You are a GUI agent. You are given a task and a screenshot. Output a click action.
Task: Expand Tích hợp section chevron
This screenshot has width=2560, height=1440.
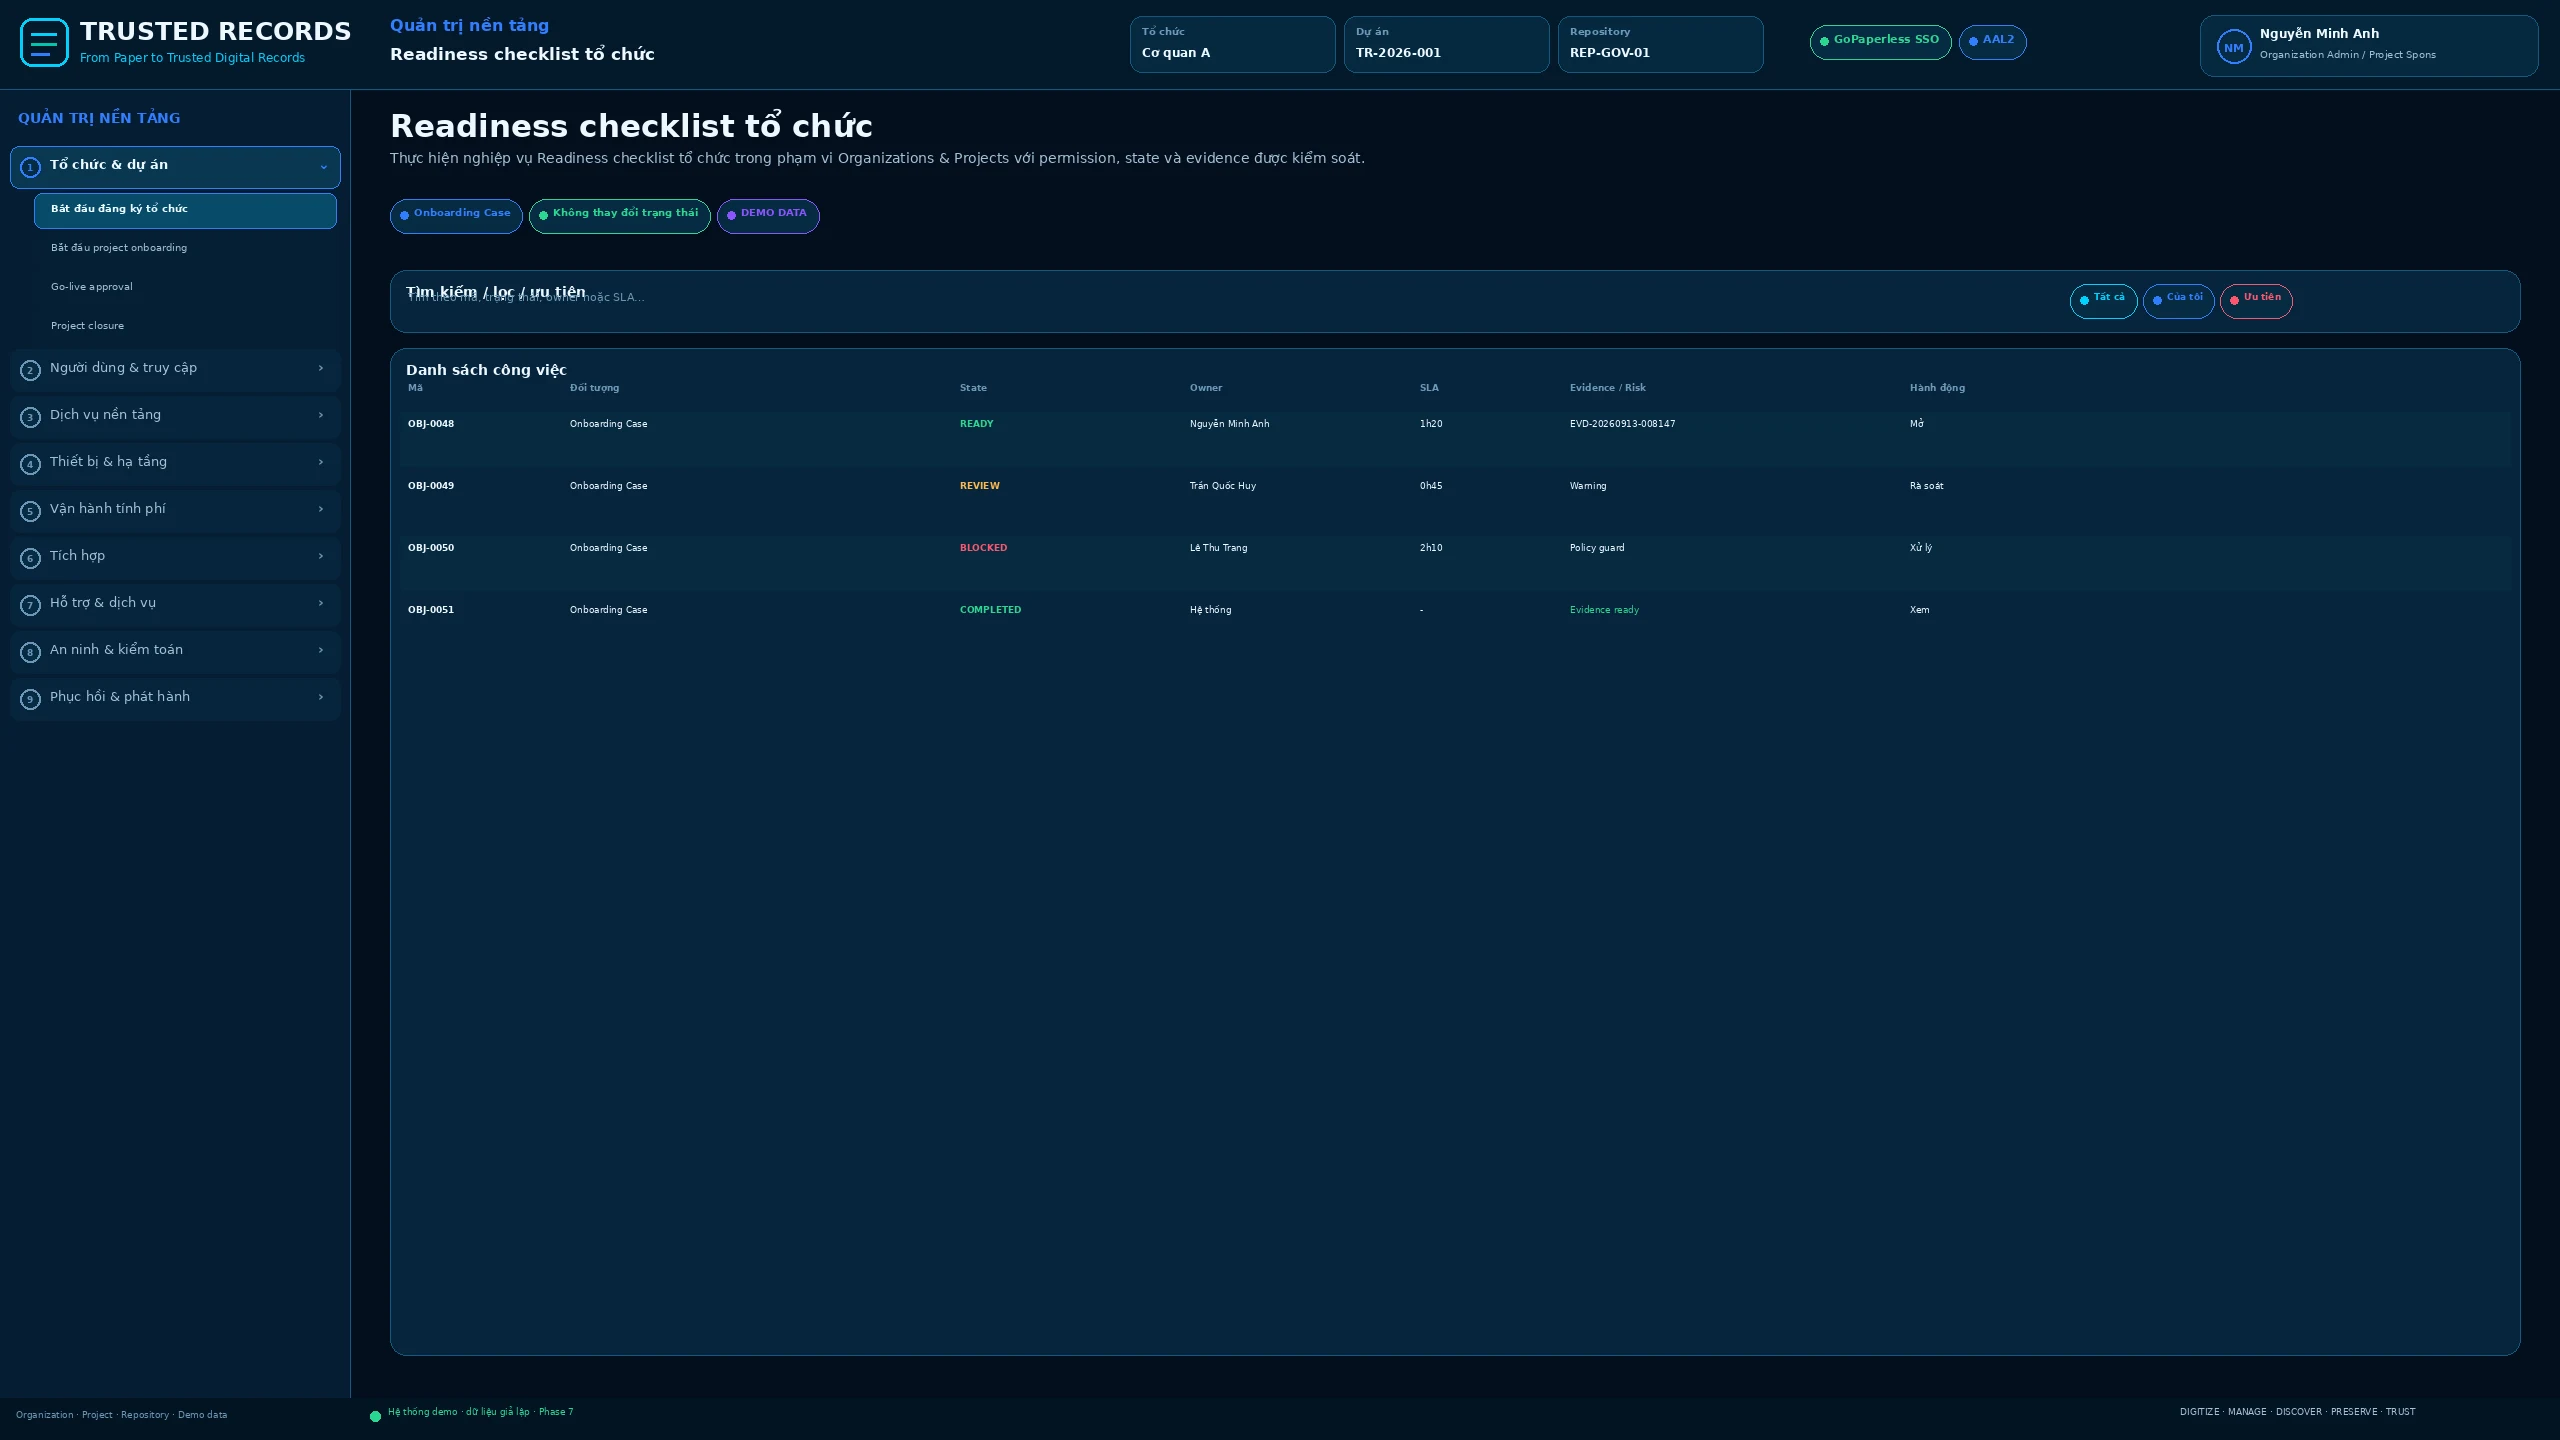321,556
